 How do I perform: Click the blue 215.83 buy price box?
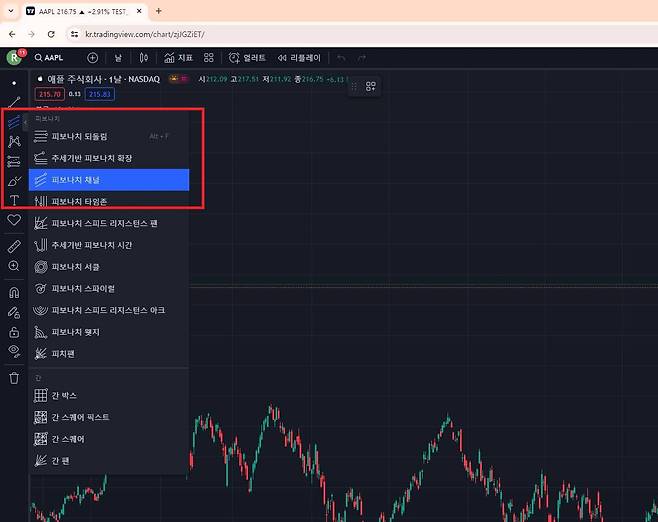click(99, 94)
